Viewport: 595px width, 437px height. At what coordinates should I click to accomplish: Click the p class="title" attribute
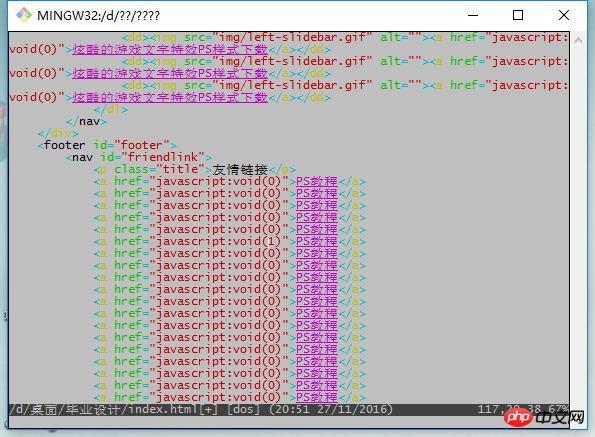tap(156, 169)
